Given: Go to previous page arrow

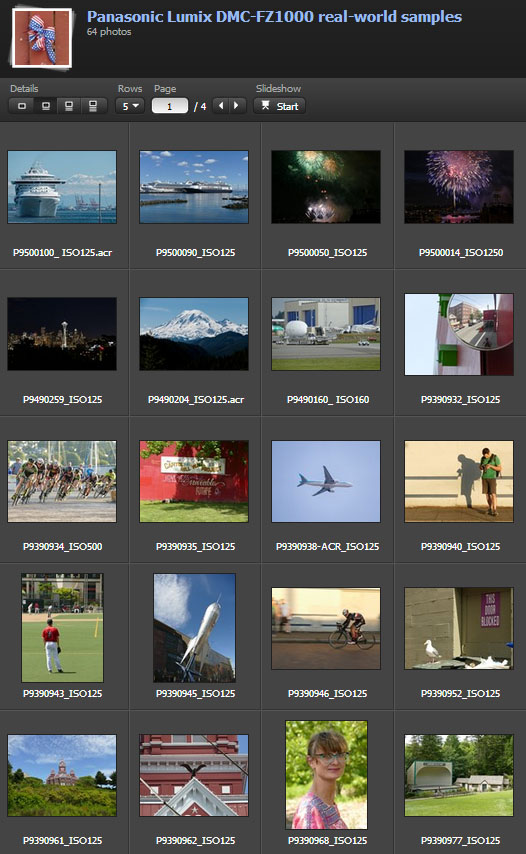Looking at the screenshot, I should [221, 106].
